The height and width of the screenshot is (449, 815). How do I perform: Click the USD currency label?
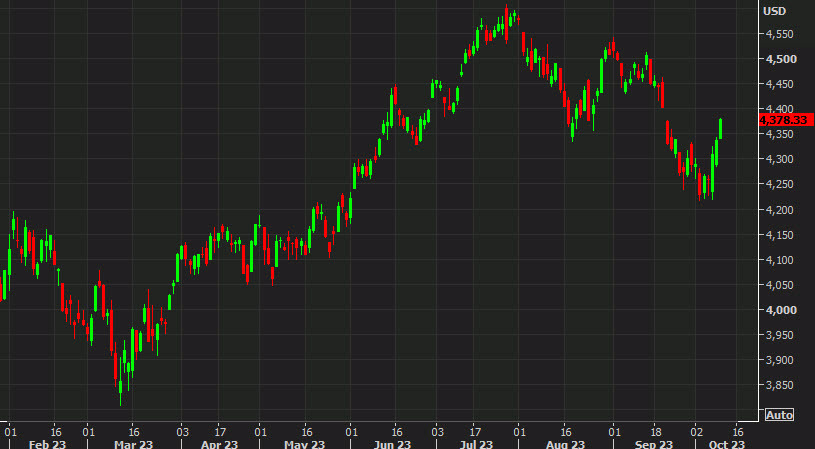(x=774, y=11)
